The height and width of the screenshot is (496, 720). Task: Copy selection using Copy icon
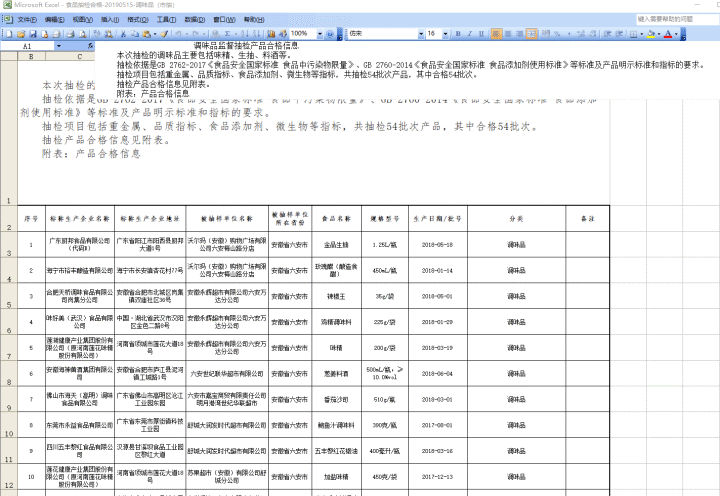pos(135,34)
